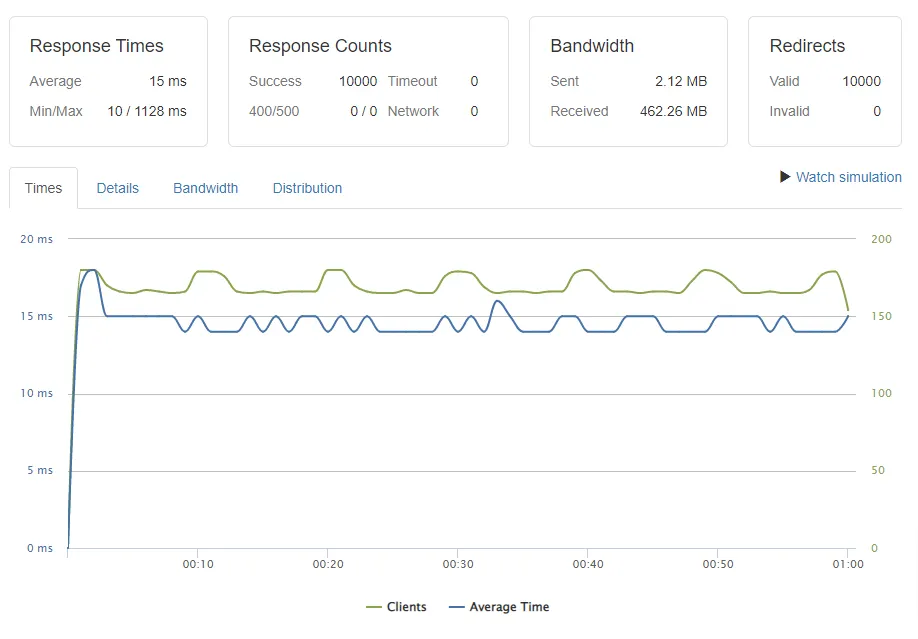Click the green Clients legend line marker
Image resolution: width=918 pixels, height=639 pixels.
(x=374, y=607)
